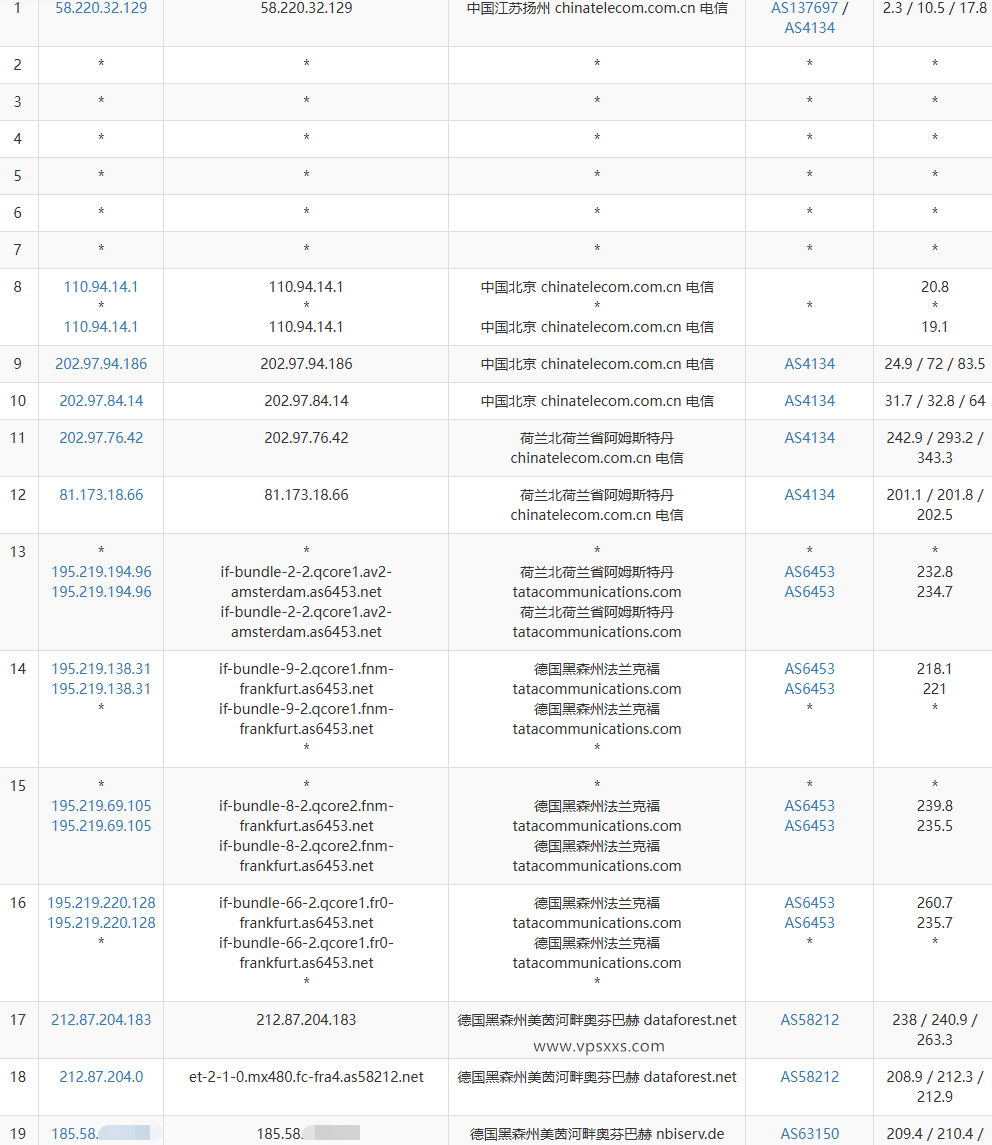Click the 81.173.18.66 IP link
Screen dimensions: 992x1145
(101, 495)
